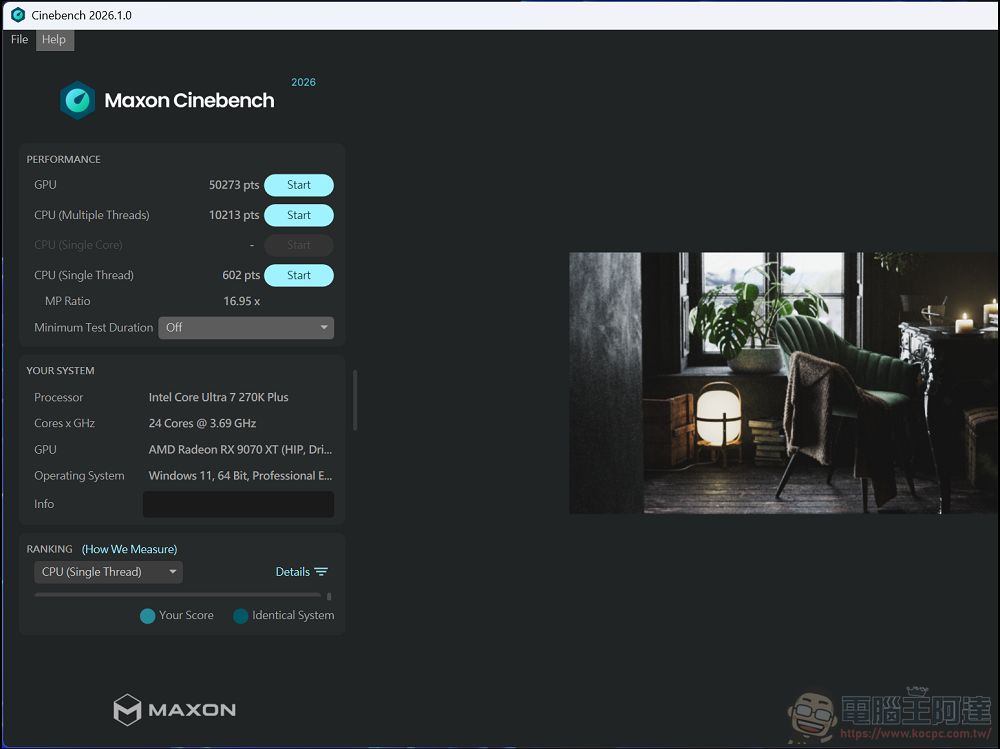Click the hexagonal Maxon Cinebench logo
The height and width of the screenshot is (749, 1000).
pyautogui.click(x=77, y=100)
